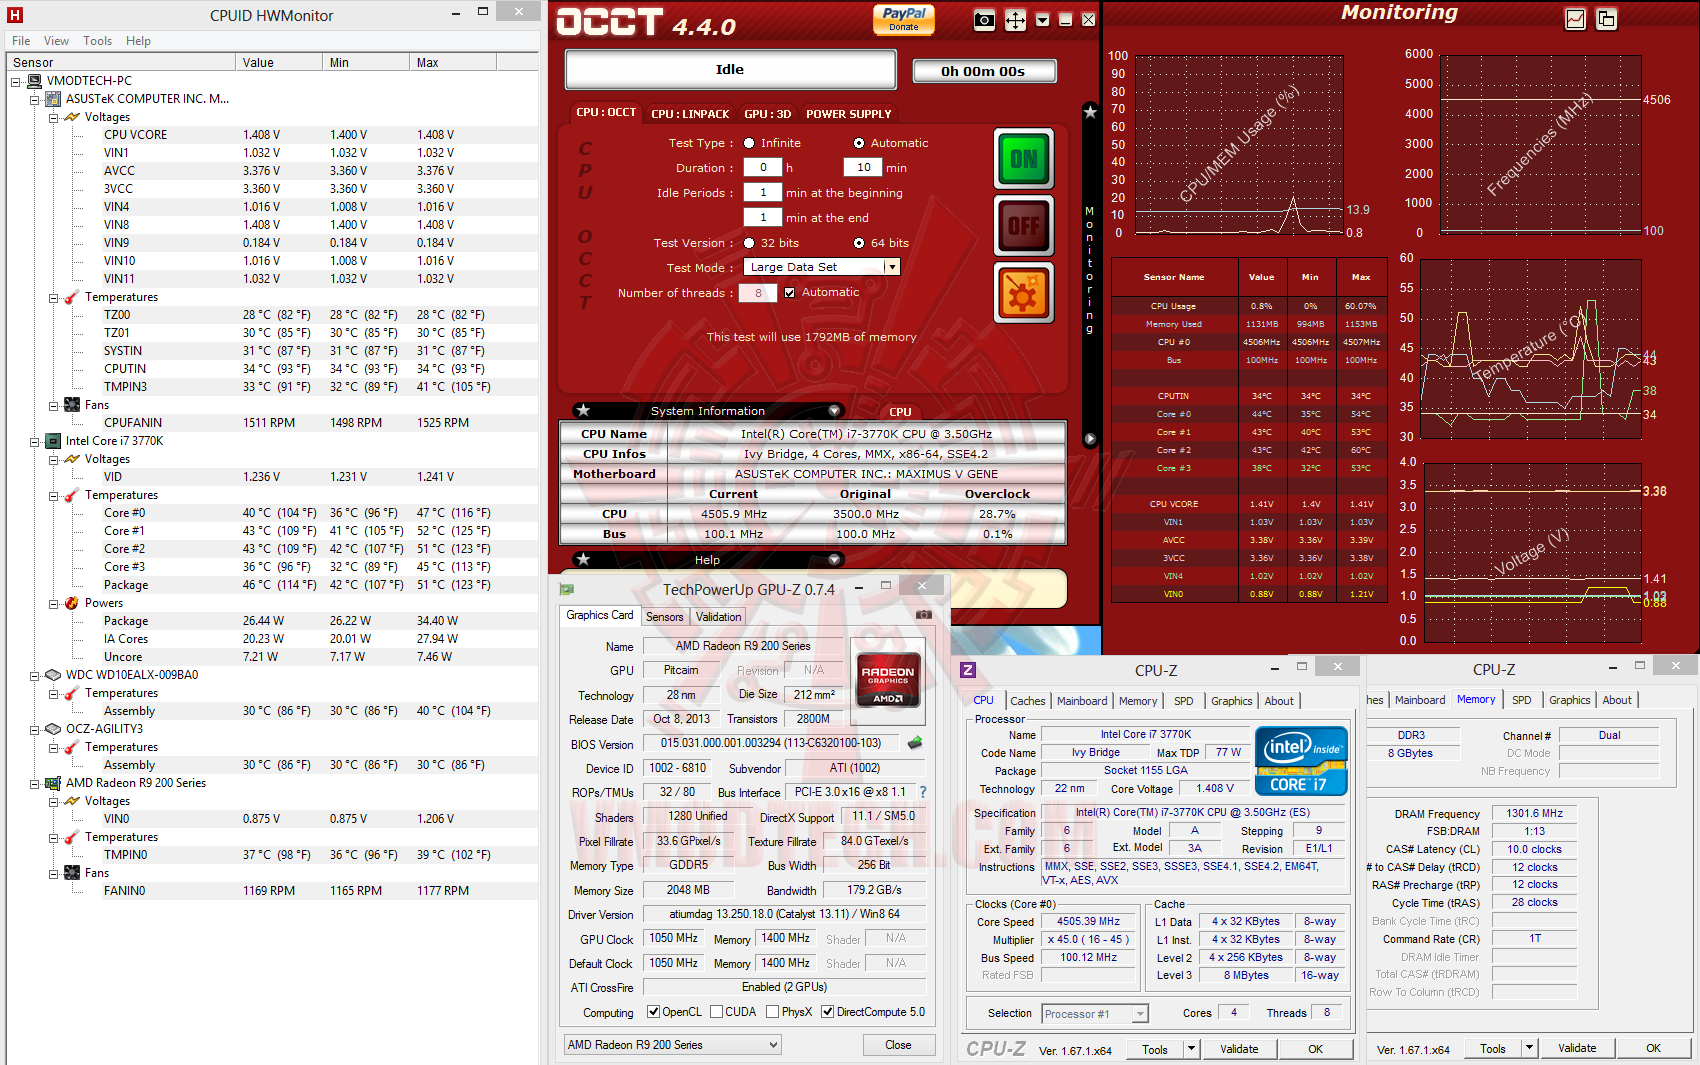Open the Caches tab in CPU-Z
This screenshot has height=1065, width=1700.
[x=1028, y=701]
